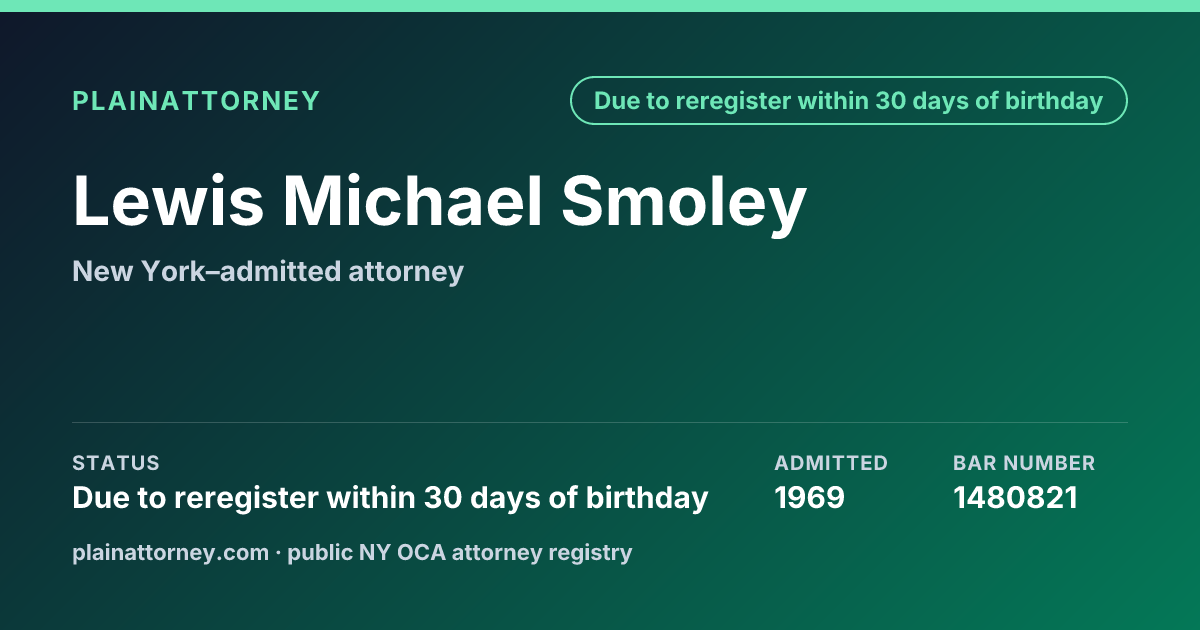This screenshot has height=630, width=1200.
Task: Click the horizontal divider line above STATUS
Action: pyautogui.click(x=600, y=422)
